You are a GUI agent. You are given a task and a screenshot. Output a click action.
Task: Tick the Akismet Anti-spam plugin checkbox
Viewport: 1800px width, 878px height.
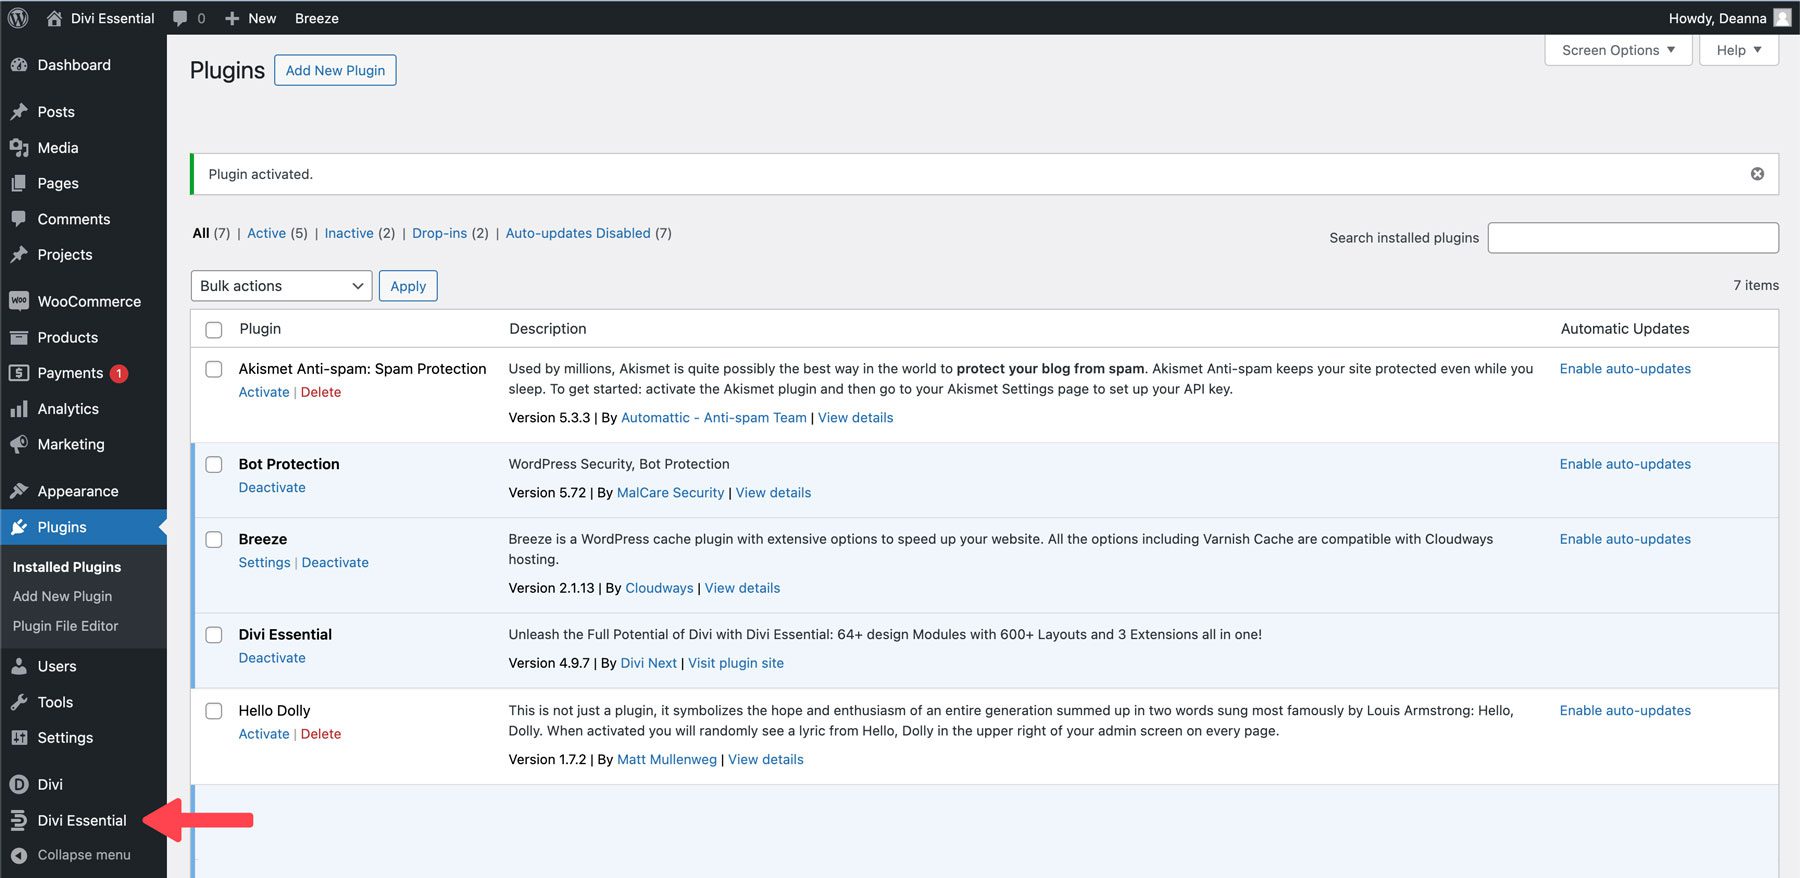(x=214, y=369)
